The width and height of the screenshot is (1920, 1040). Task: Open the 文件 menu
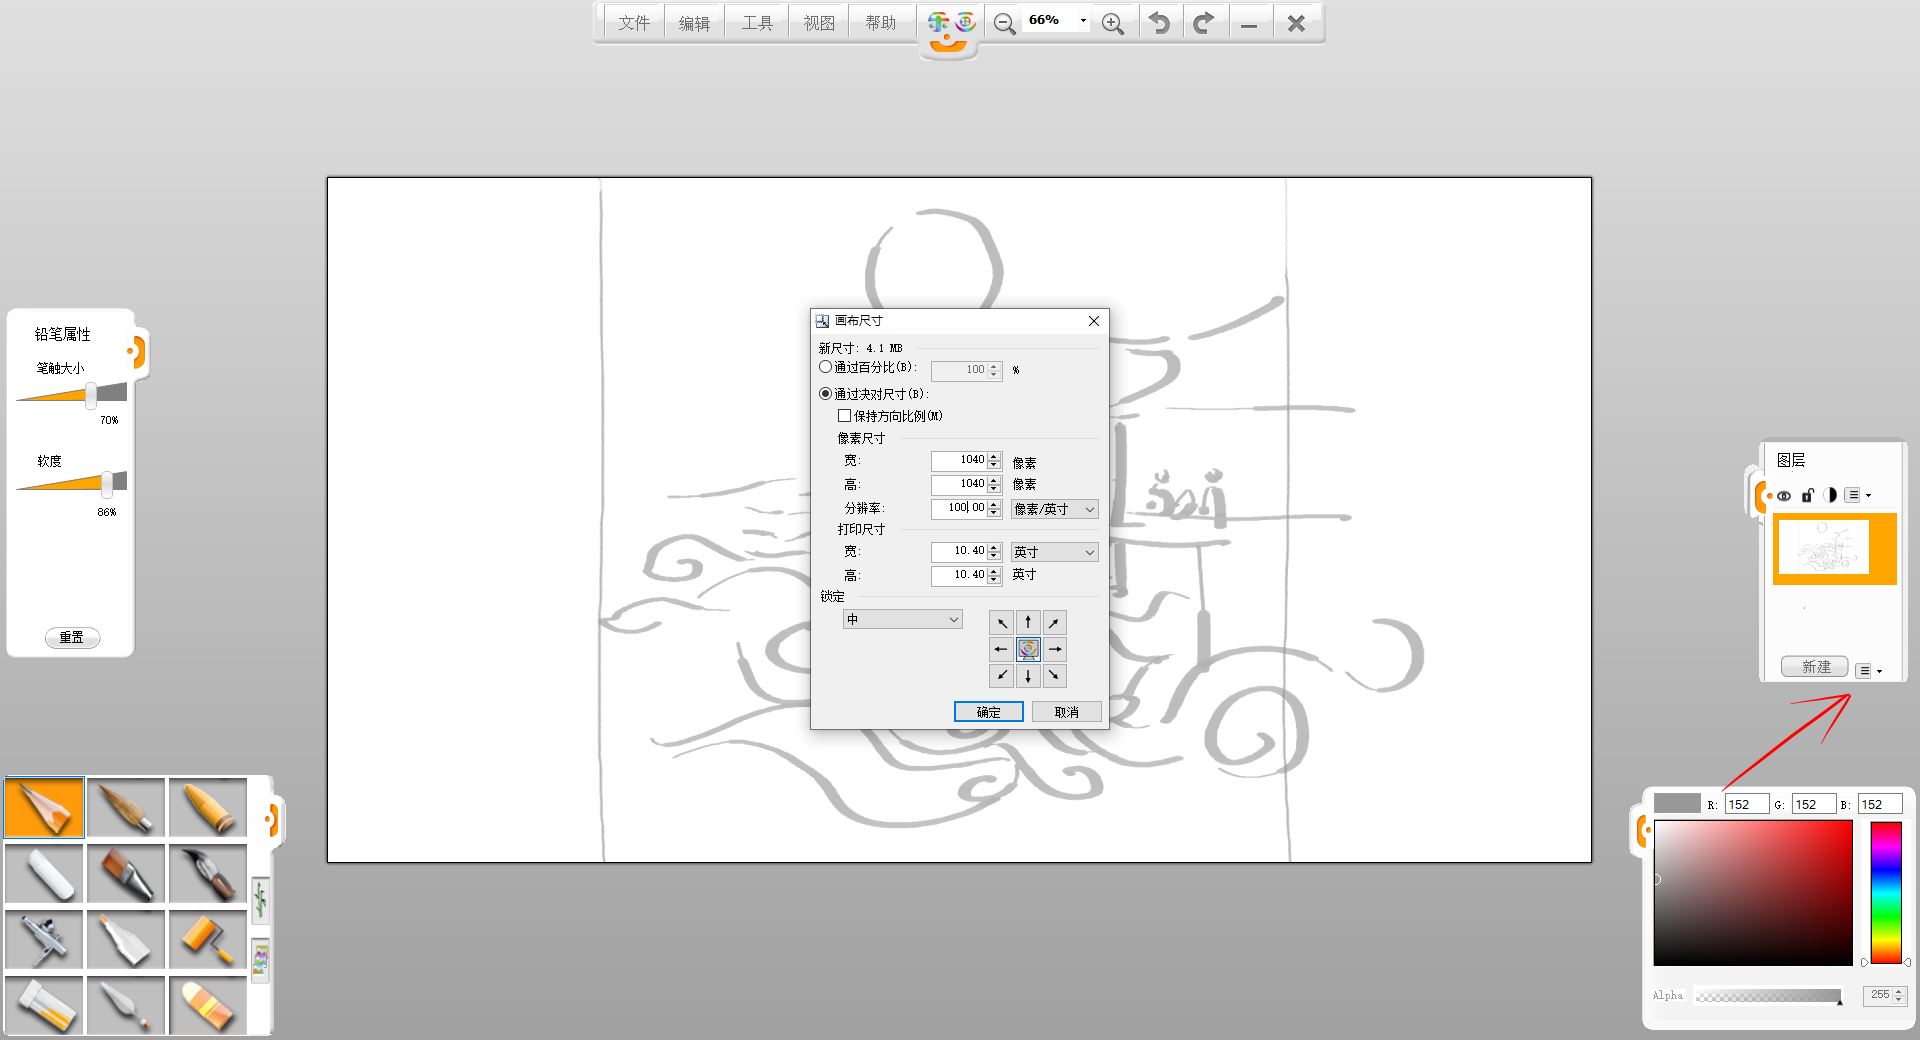633,23
